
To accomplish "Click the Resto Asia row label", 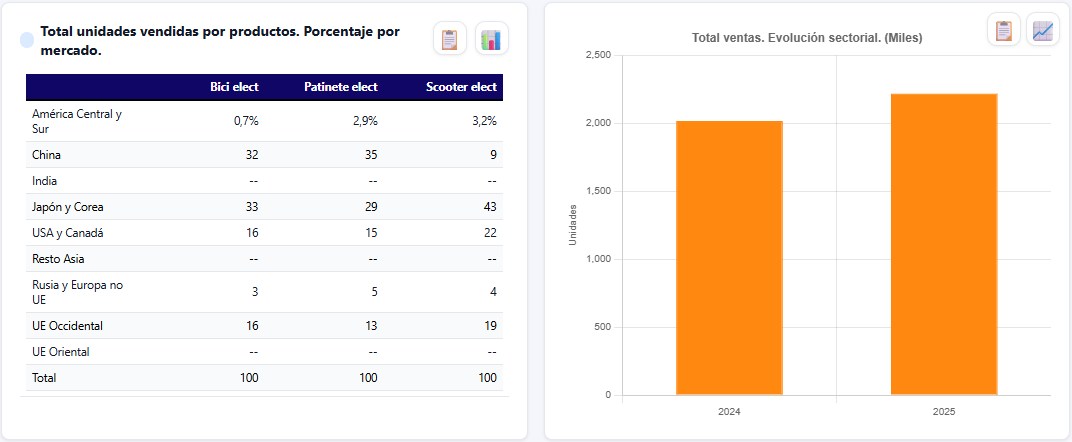I will tap(58, 259).
